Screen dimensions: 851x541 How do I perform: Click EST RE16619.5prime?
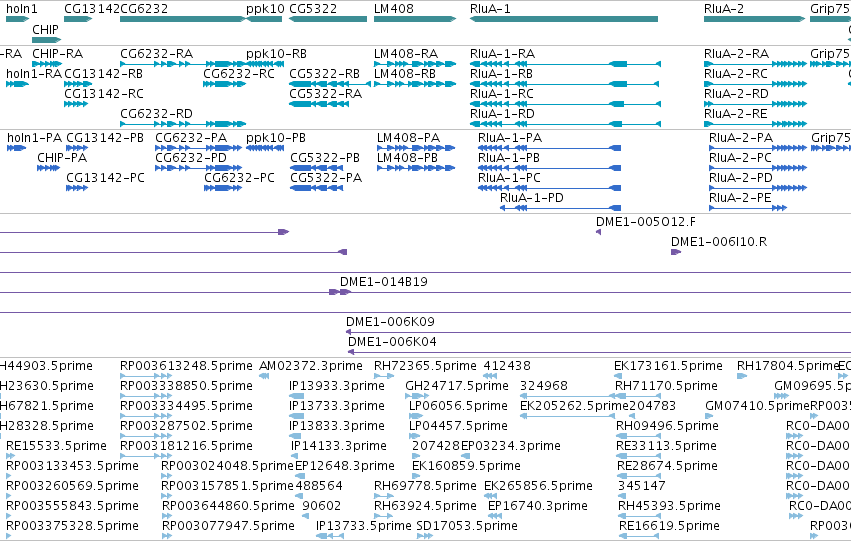pos(639,536)
